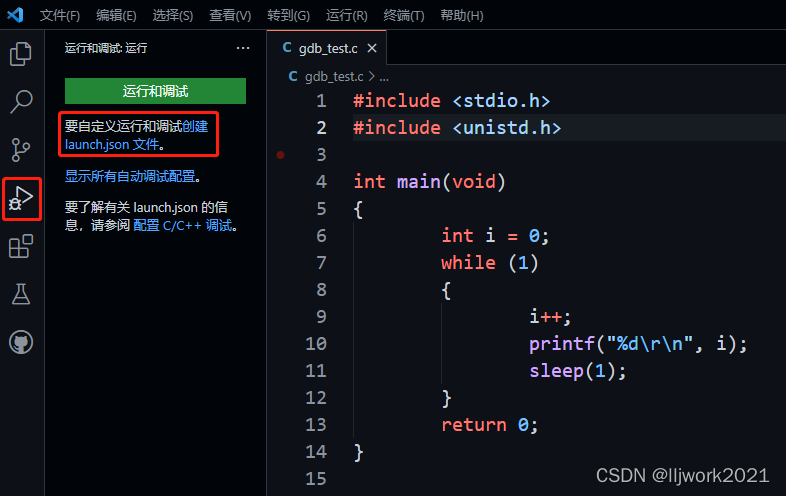786x496 pixels.
Task: Click gdb_test.c in the breadcrumb
Action: pos(334,76)
